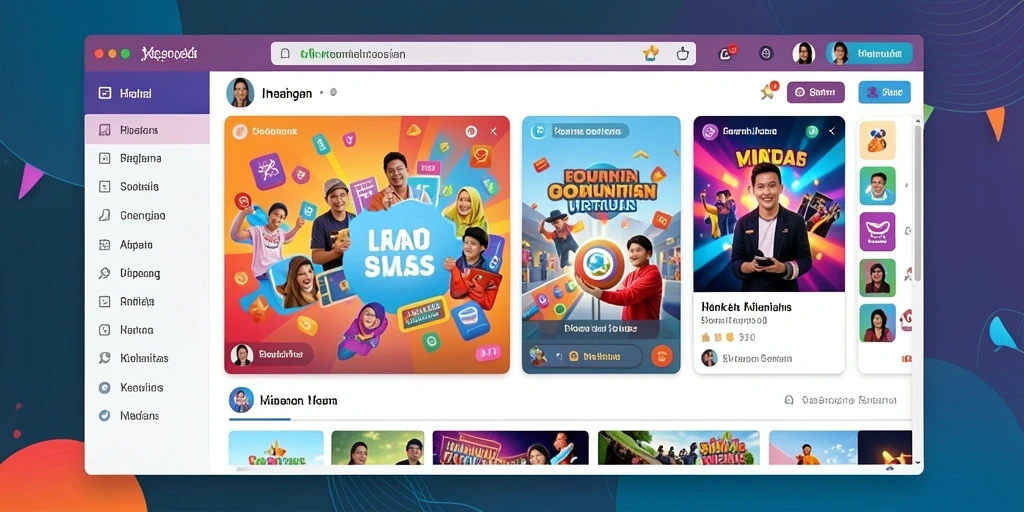This screenshot has width=1024, height=512.
Task: Expand the small arrow next to "Iheahgan"
Action: (321, 93)
